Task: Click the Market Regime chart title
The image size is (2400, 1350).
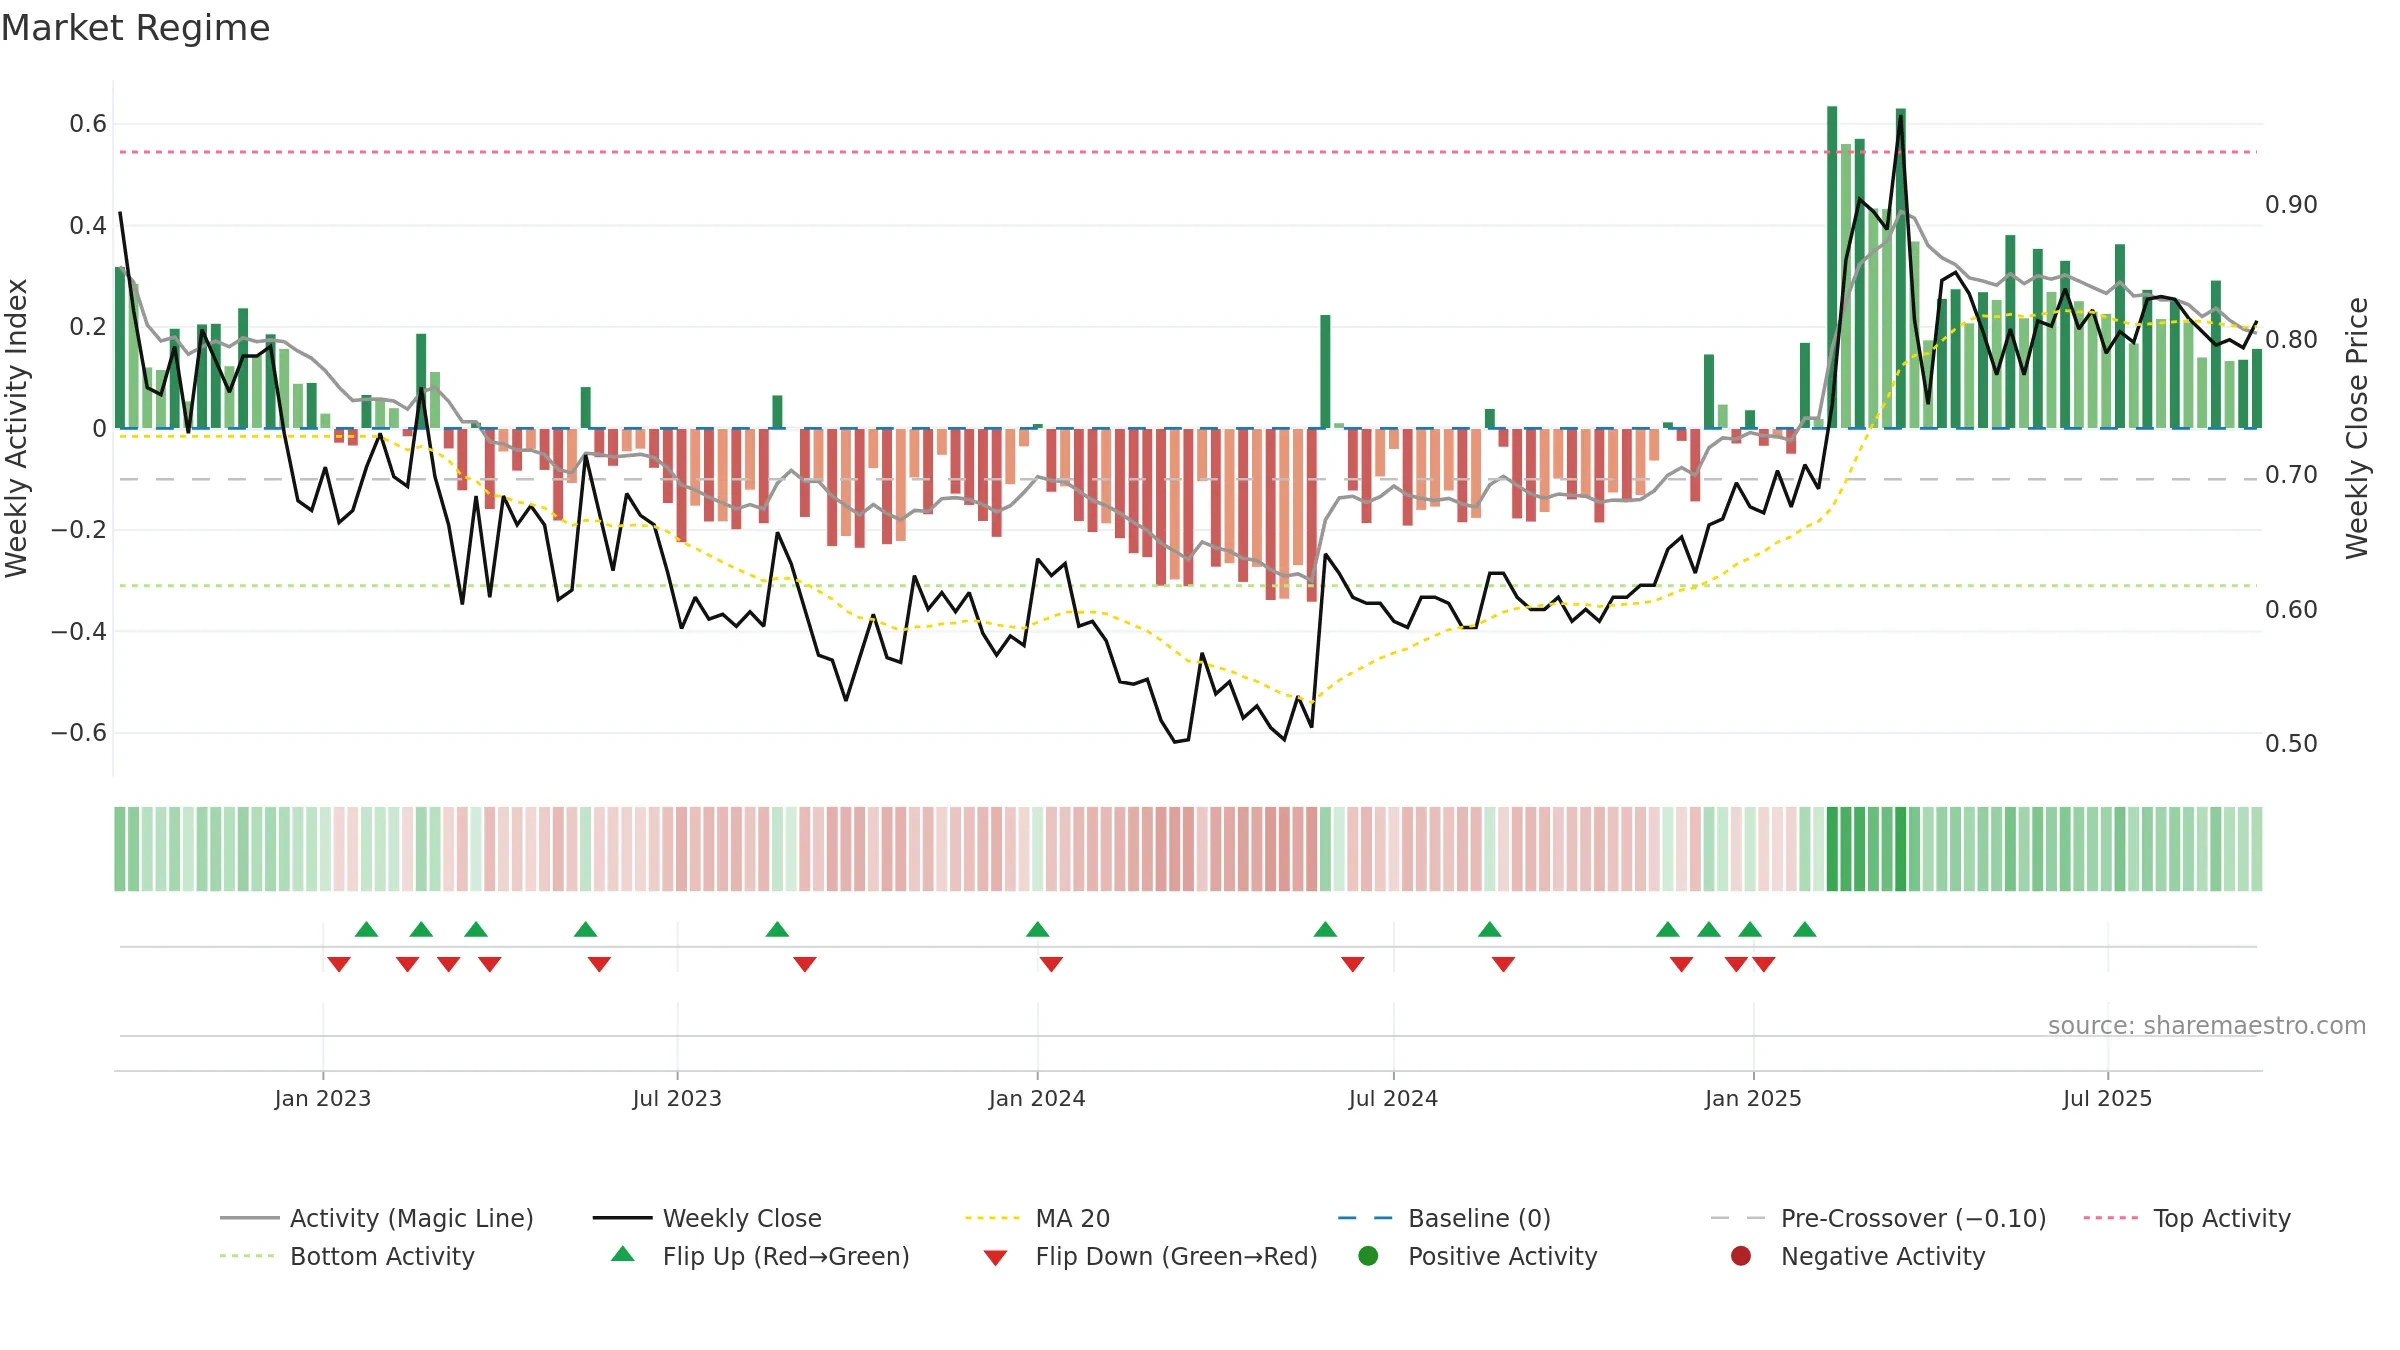Action: click(135, 28)
